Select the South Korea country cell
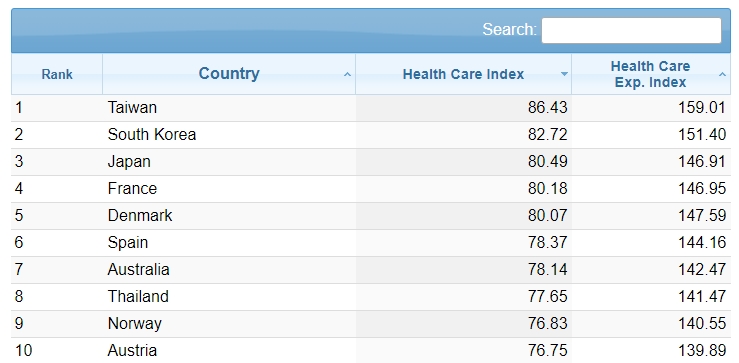 [x=152, y=135]
